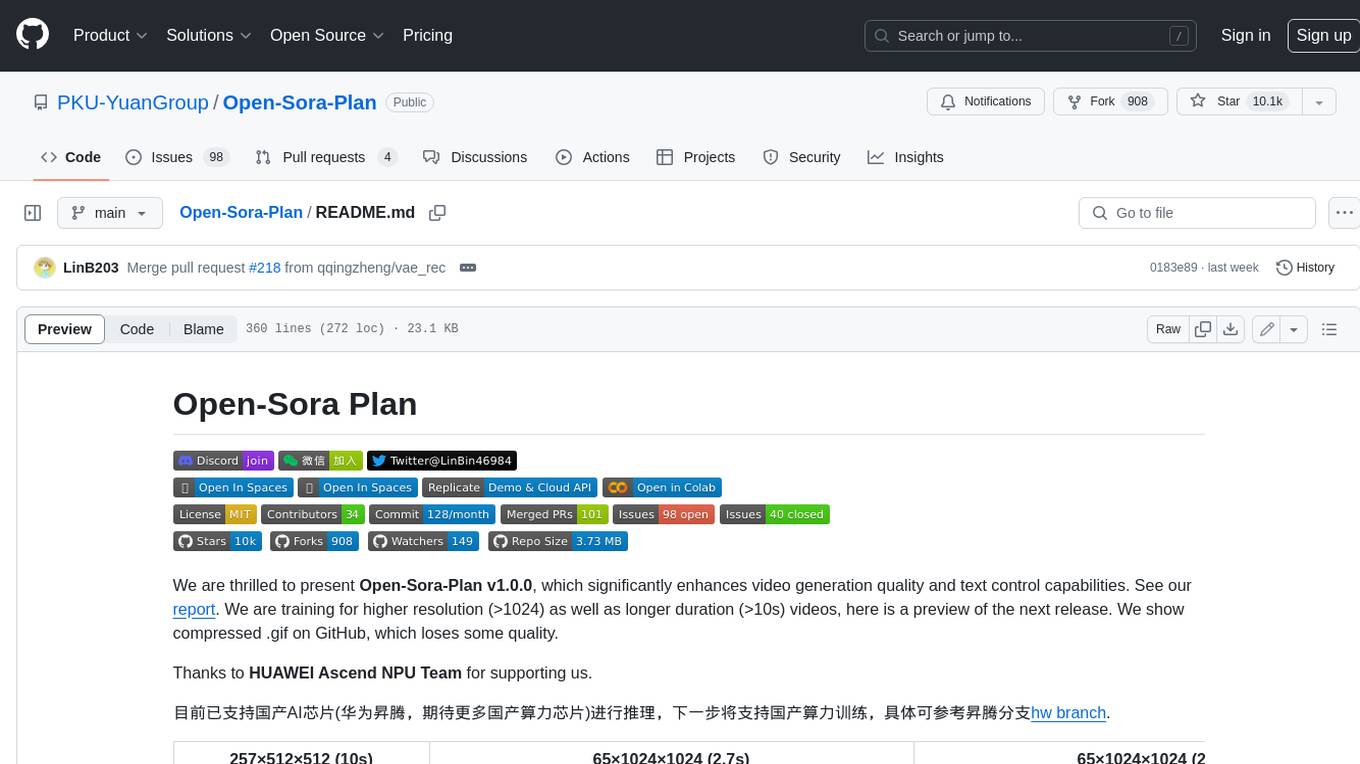1360x764 pixels.
Task: Open the file History button
Action: coord(1306,267)
